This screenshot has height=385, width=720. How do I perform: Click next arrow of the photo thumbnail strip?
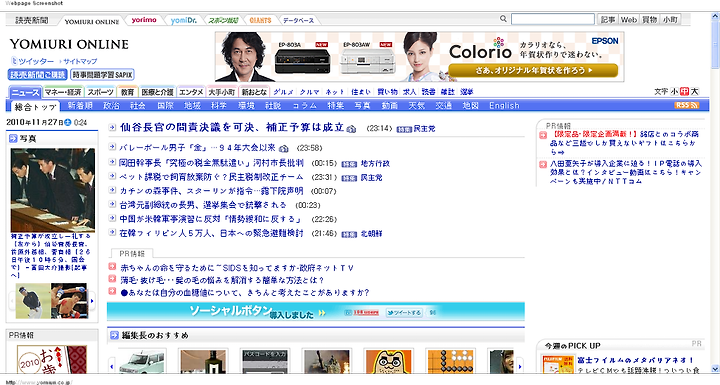click(92, 301)
